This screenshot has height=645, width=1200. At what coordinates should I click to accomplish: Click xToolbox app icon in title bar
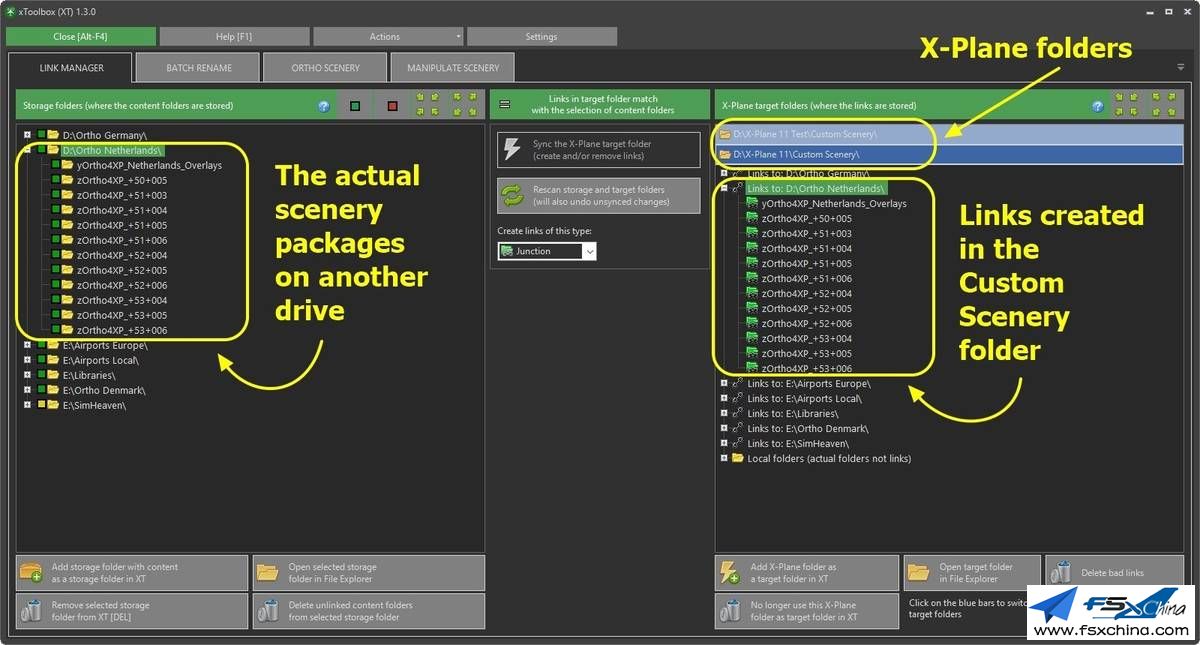10,11
